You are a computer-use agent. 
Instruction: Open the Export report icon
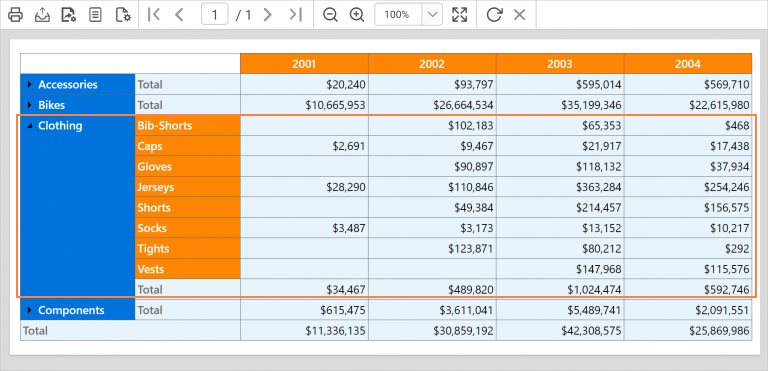point(42,15)
